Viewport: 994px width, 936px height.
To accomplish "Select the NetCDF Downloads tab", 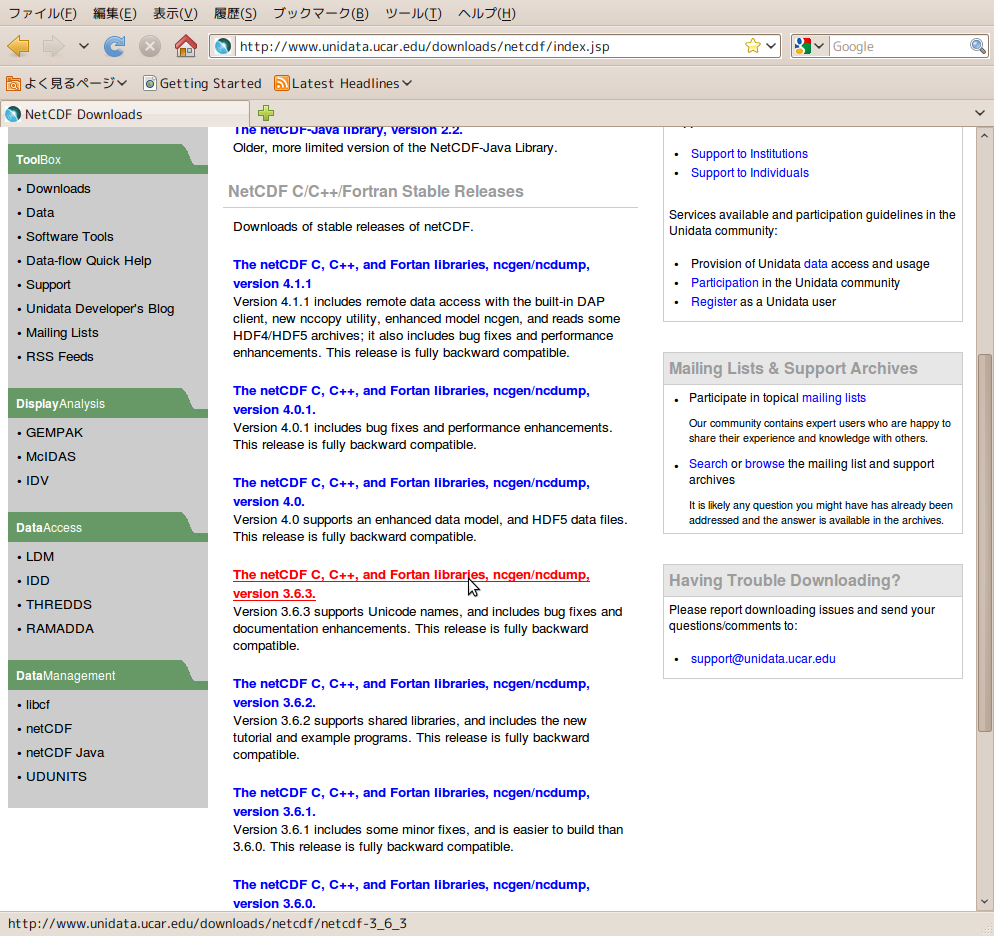I will pyautogui.click(x=124, y=114).
